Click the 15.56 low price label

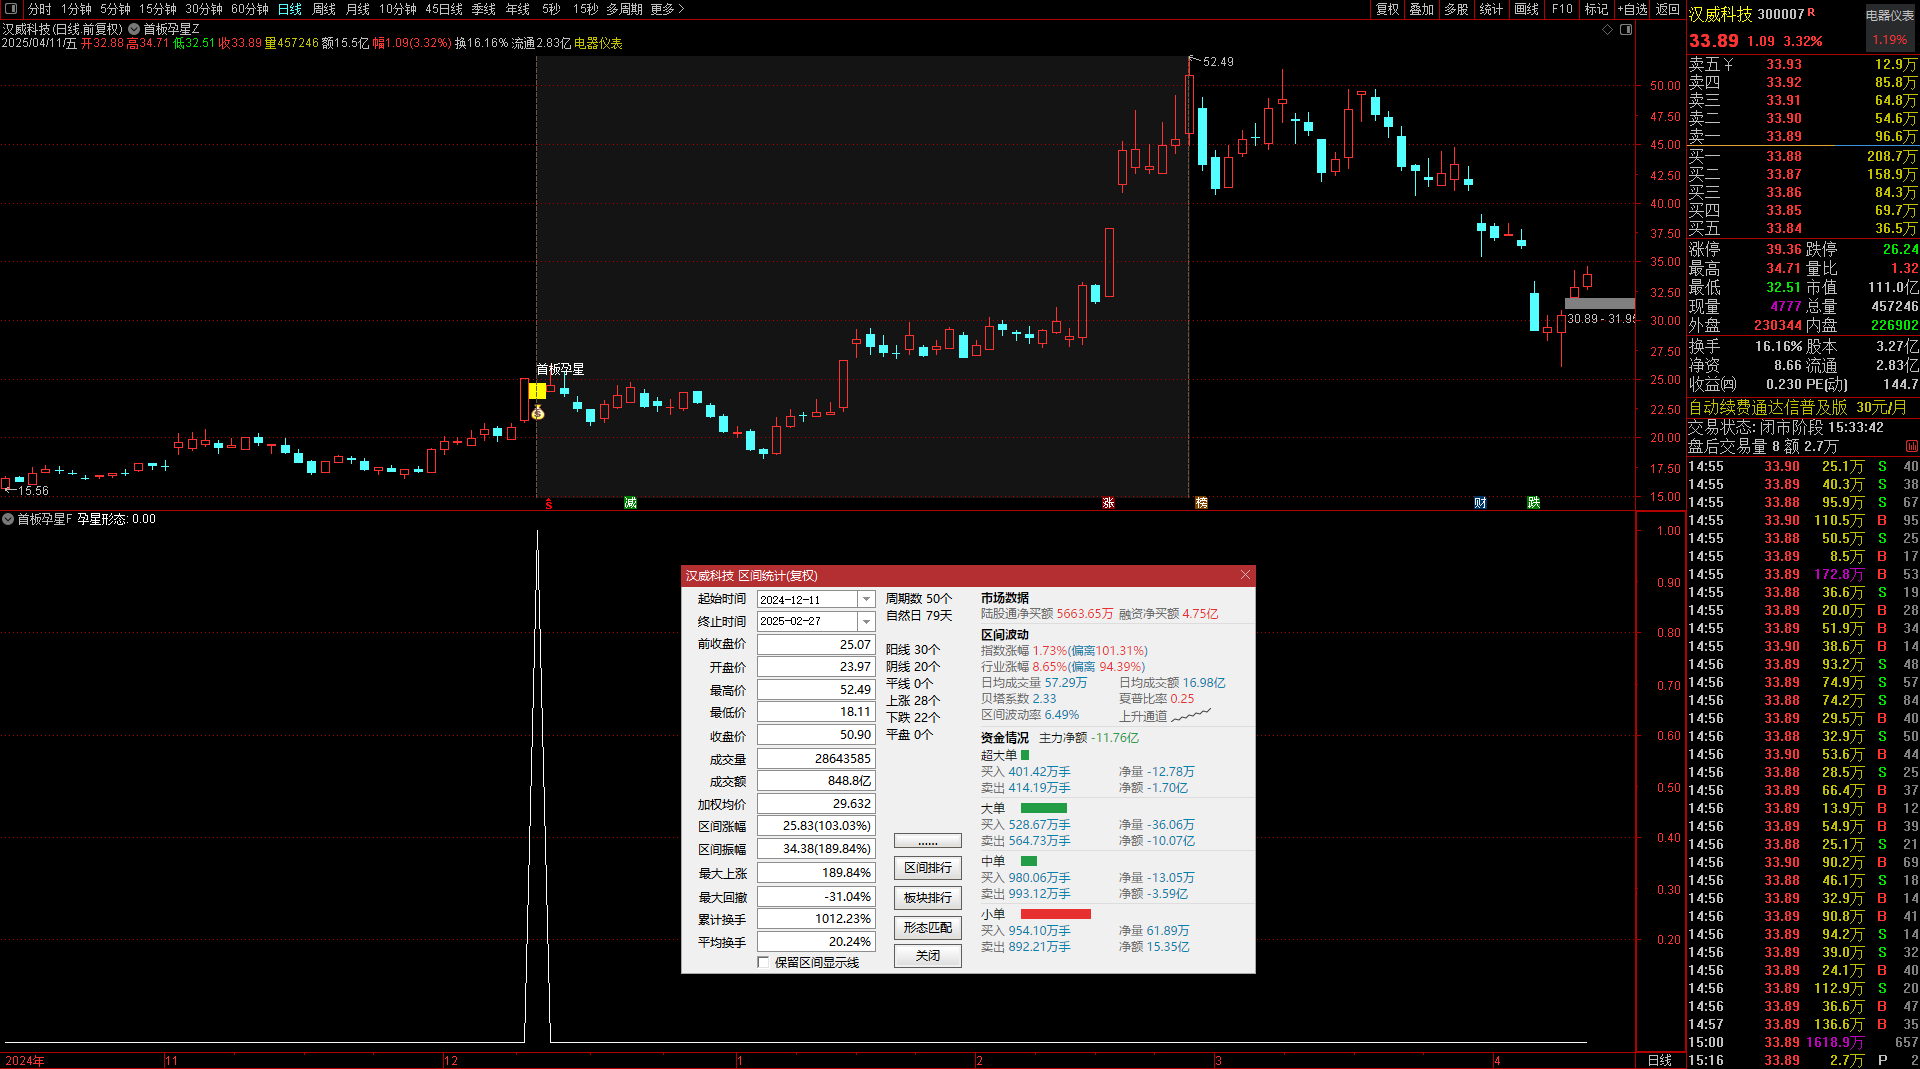coord(33,491)
